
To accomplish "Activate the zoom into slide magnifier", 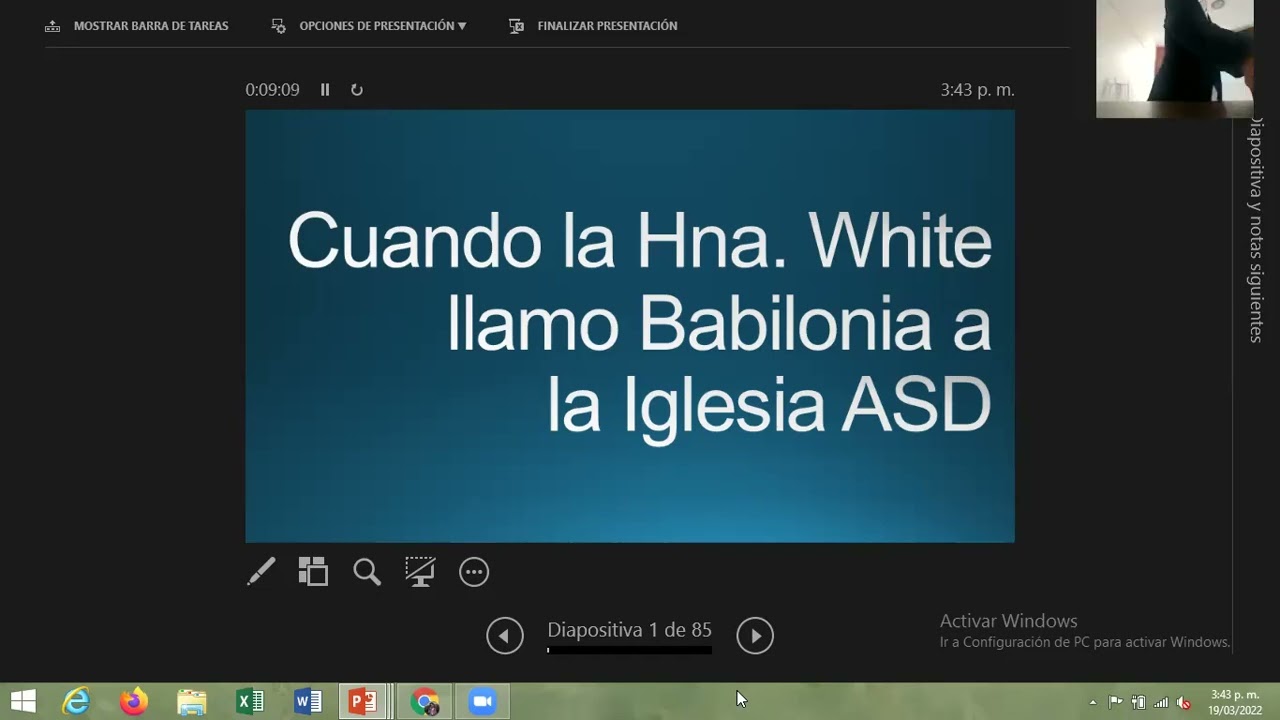I will point(367,572).
